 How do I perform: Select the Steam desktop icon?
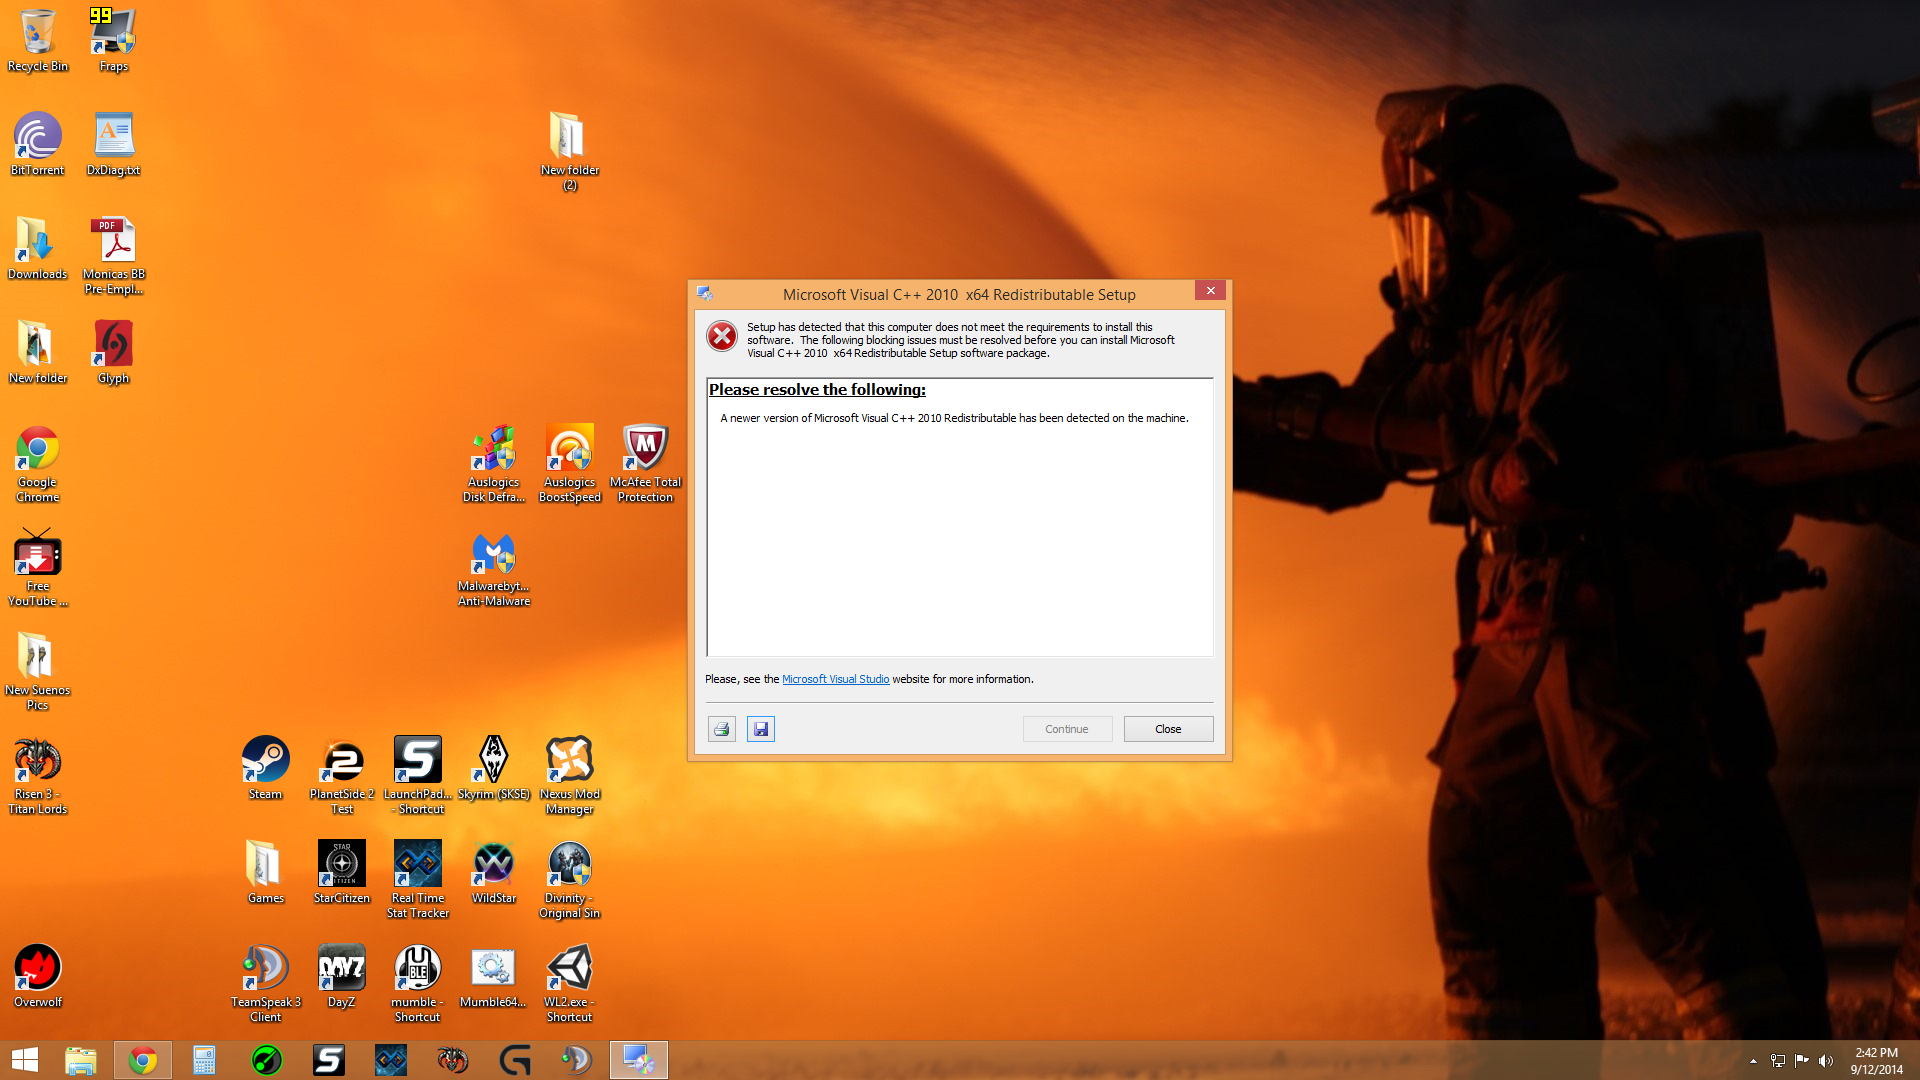tap(266, 768)
